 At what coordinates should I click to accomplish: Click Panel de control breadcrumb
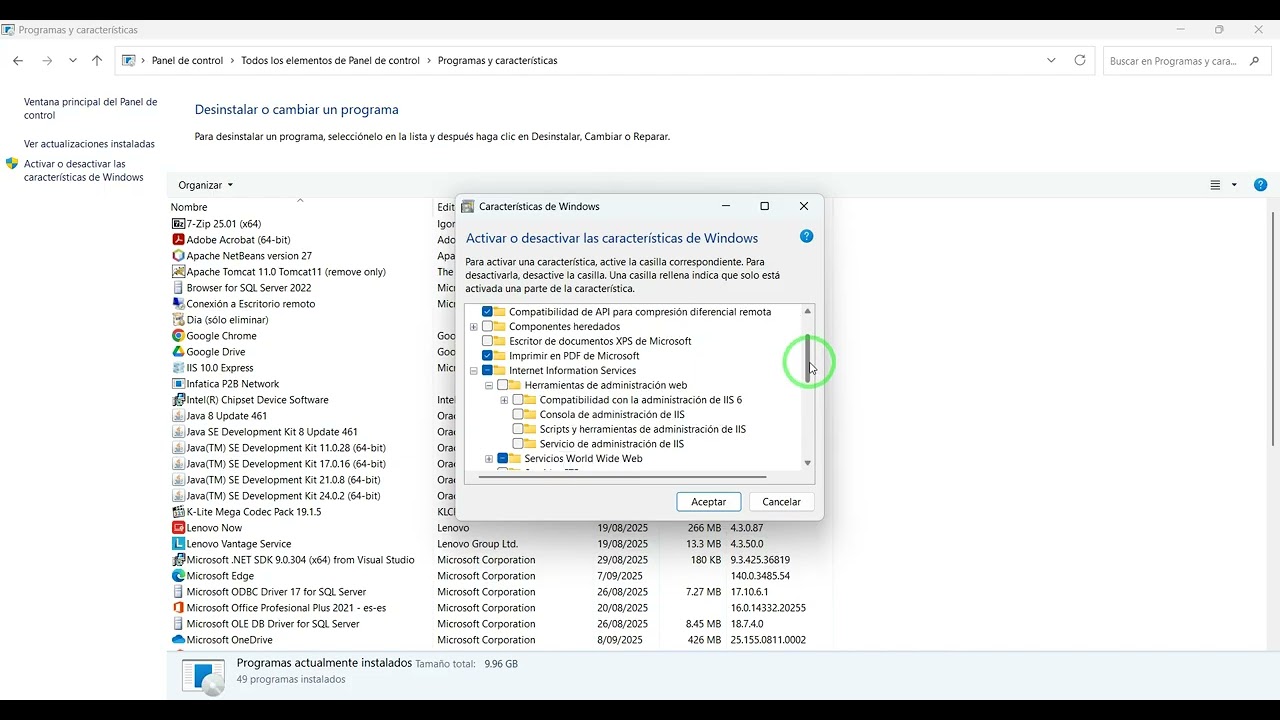coord(187,60)
